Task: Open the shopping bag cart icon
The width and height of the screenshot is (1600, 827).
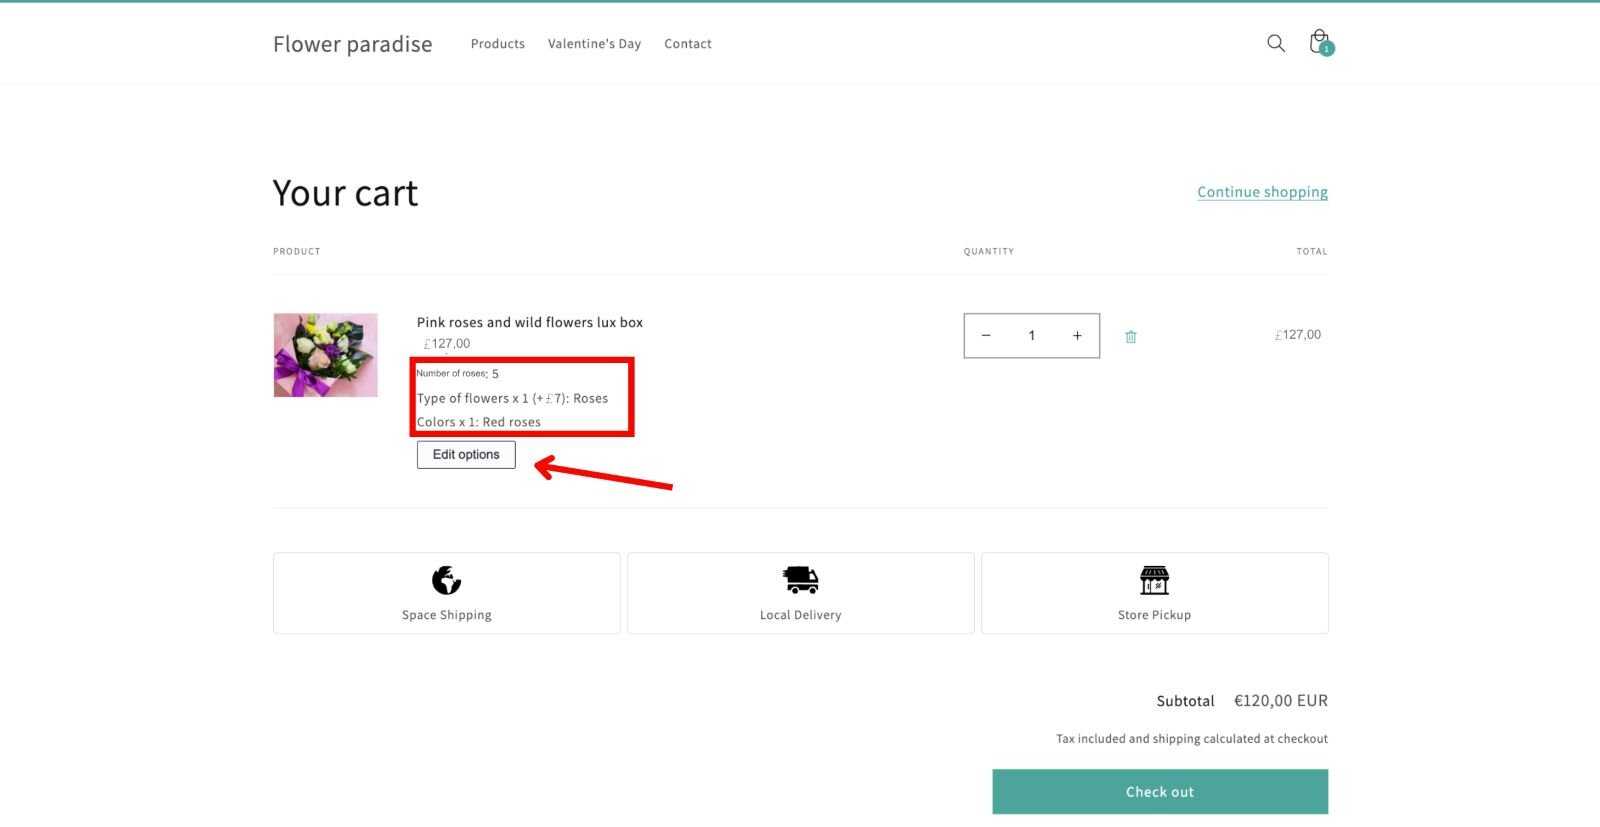Action: point(1320,43)
